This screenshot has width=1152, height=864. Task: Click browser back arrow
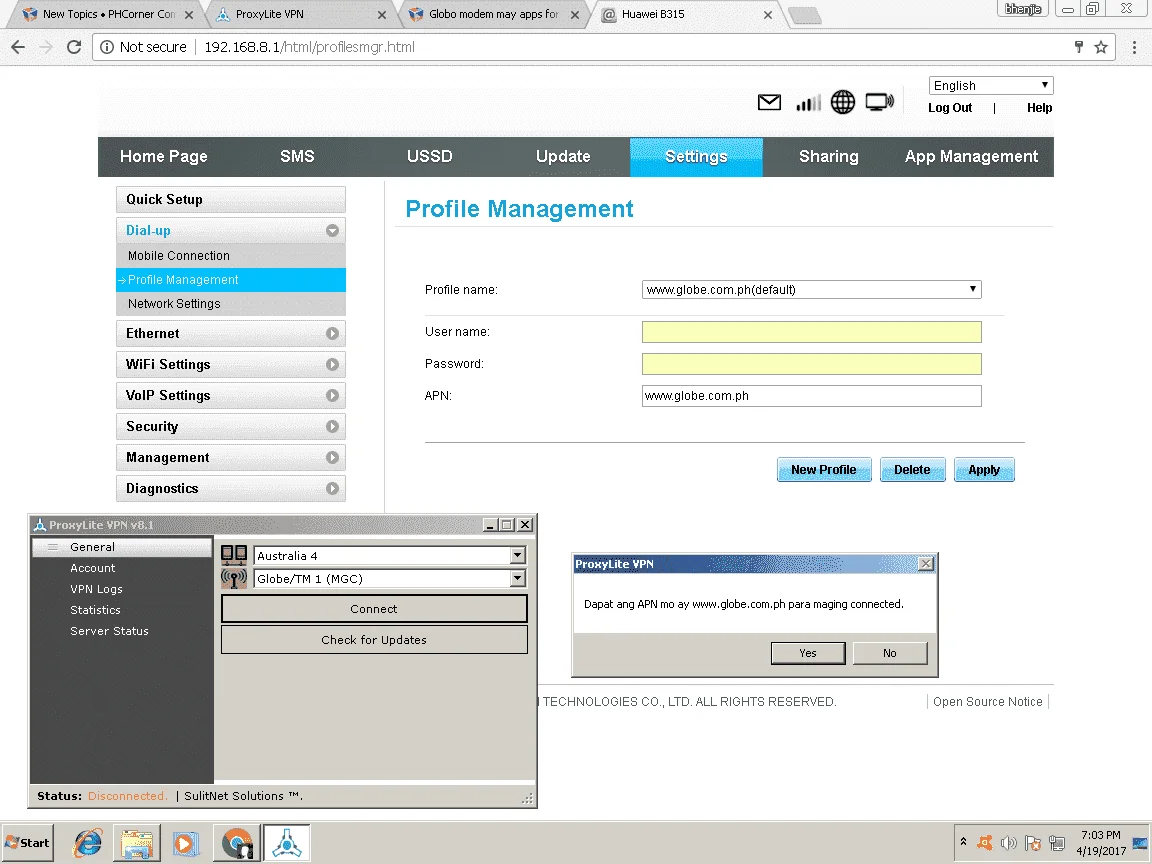point(18,47)
